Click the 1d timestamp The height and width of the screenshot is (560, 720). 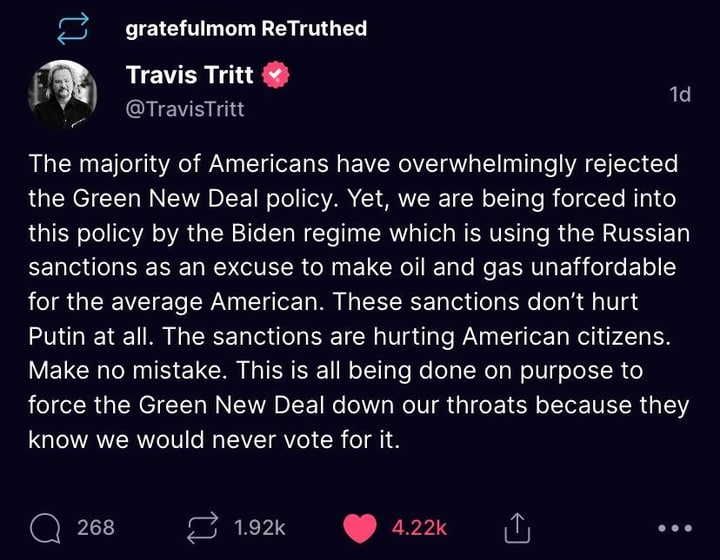[679, 95]
